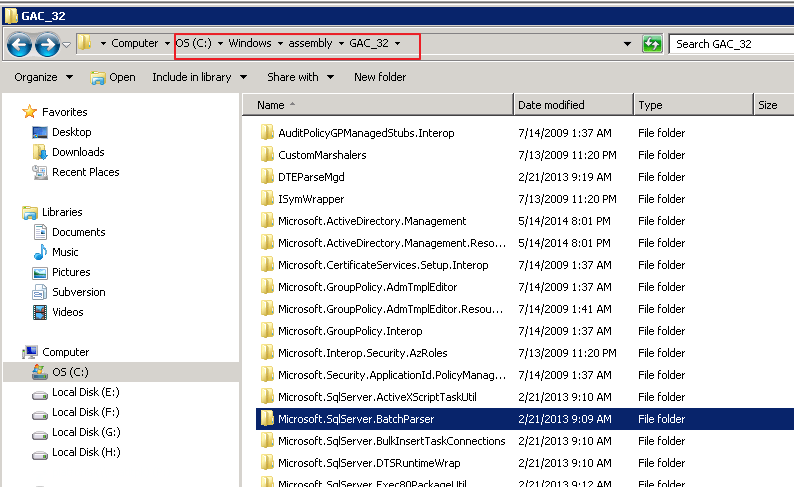This screenshot has height=487, width=794.
Task: Select Local Disk (F:) drive icon
Action: (39, 414)
